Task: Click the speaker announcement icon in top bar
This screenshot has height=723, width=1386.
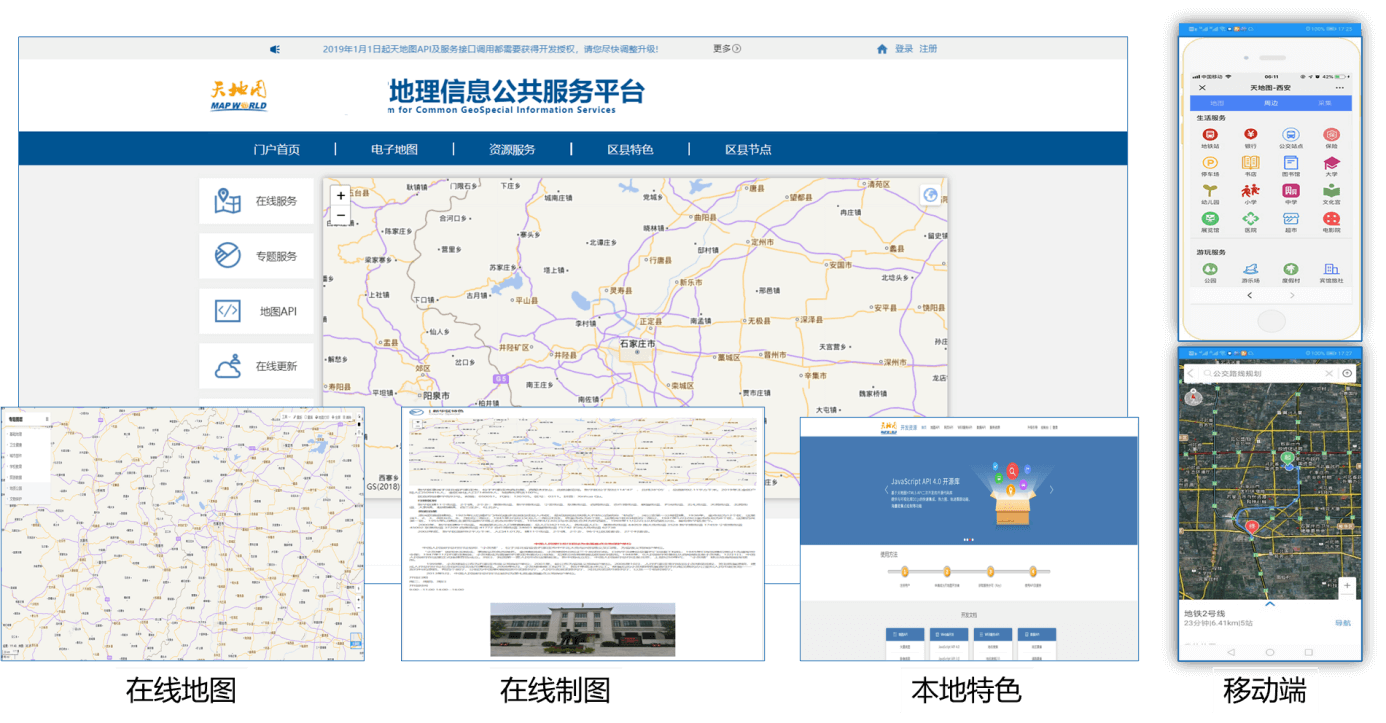Action: (275, 49)
